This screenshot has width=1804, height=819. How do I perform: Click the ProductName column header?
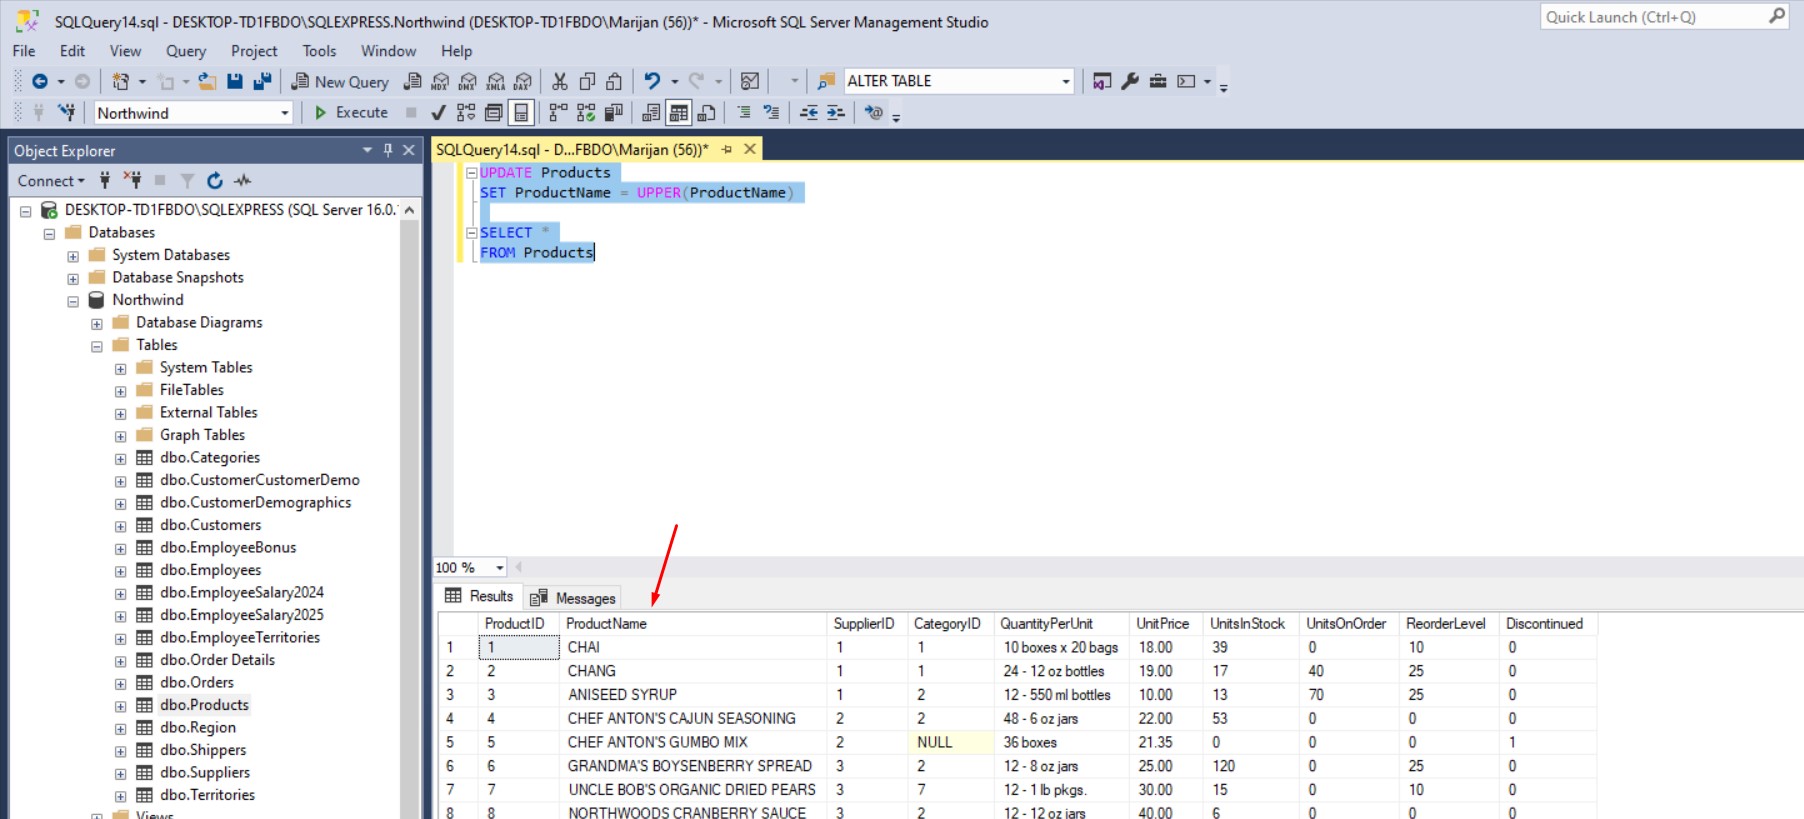[x=693, y=624]
